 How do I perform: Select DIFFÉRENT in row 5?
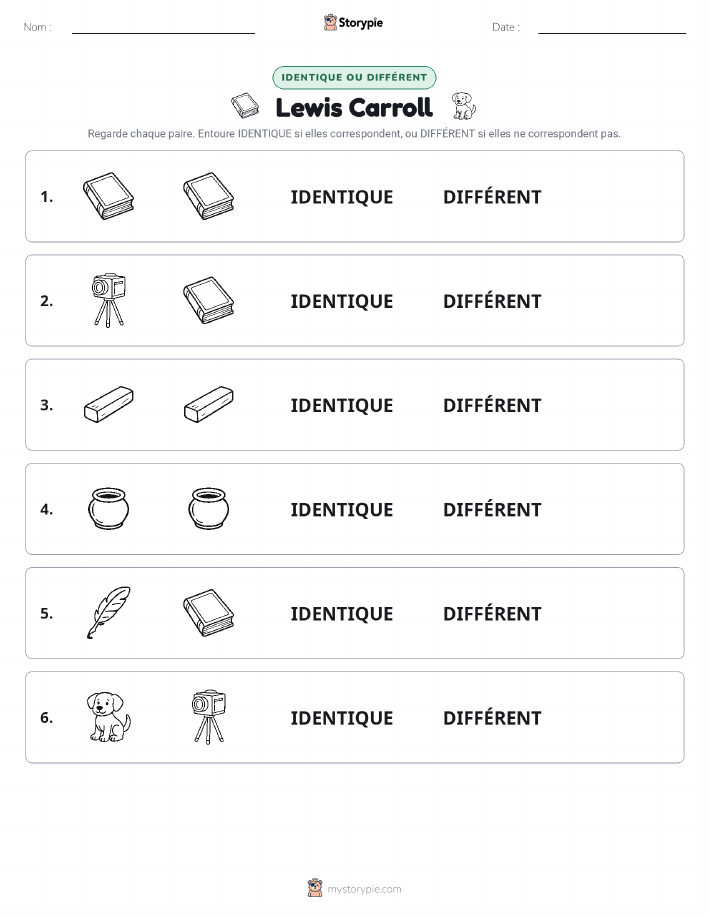(492, 613)
